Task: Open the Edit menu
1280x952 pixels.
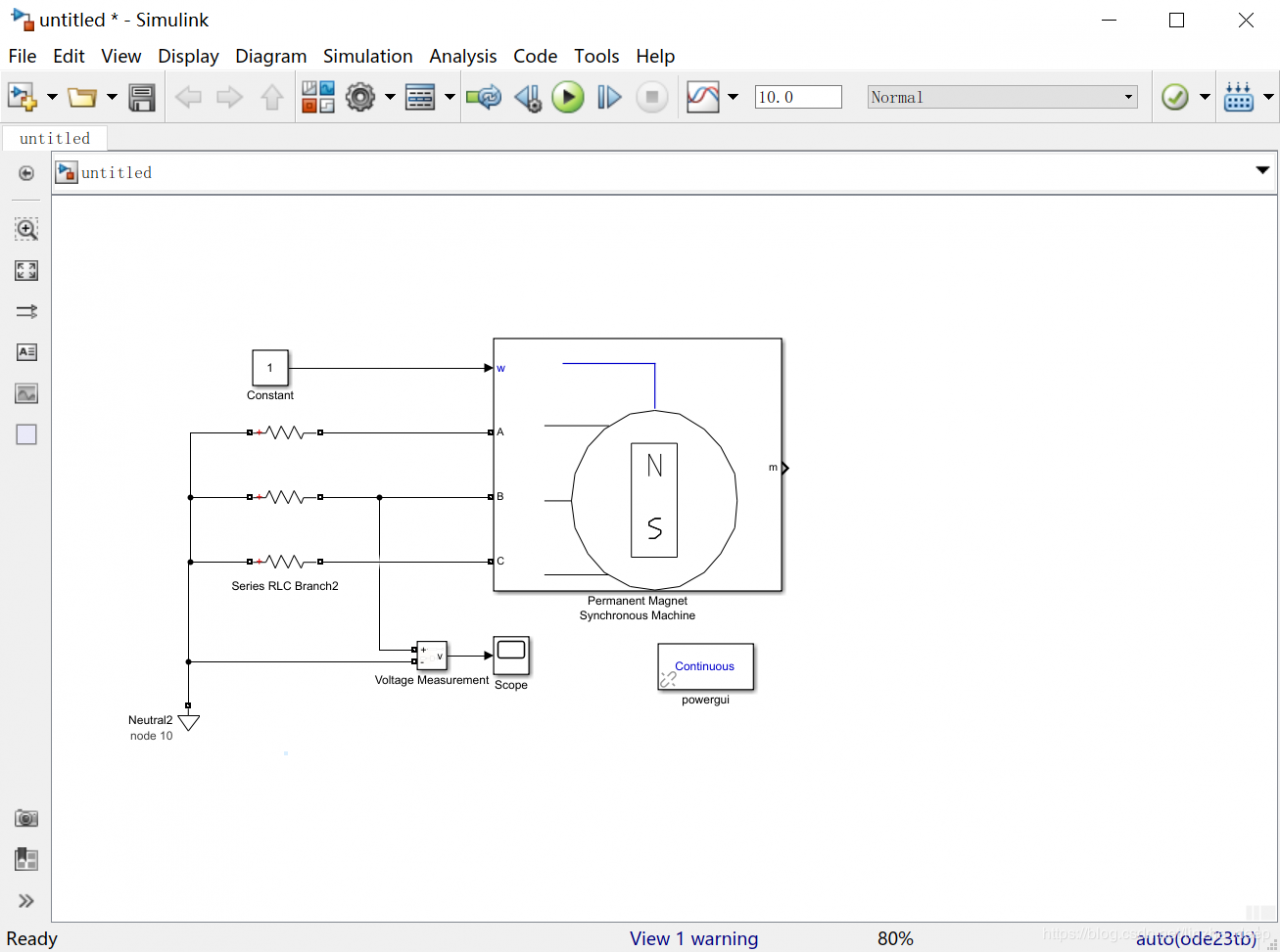Action: [x=69, y=56]
